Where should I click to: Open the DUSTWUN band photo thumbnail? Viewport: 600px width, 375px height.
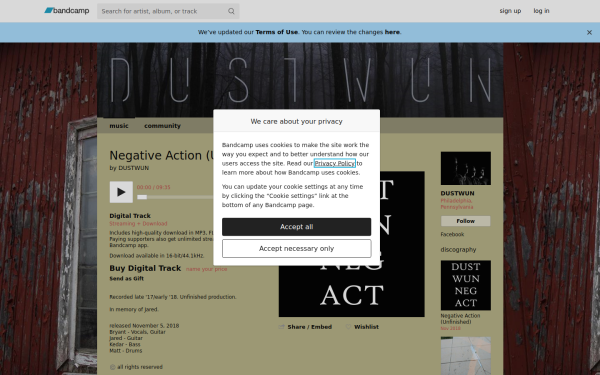(465, 168)
